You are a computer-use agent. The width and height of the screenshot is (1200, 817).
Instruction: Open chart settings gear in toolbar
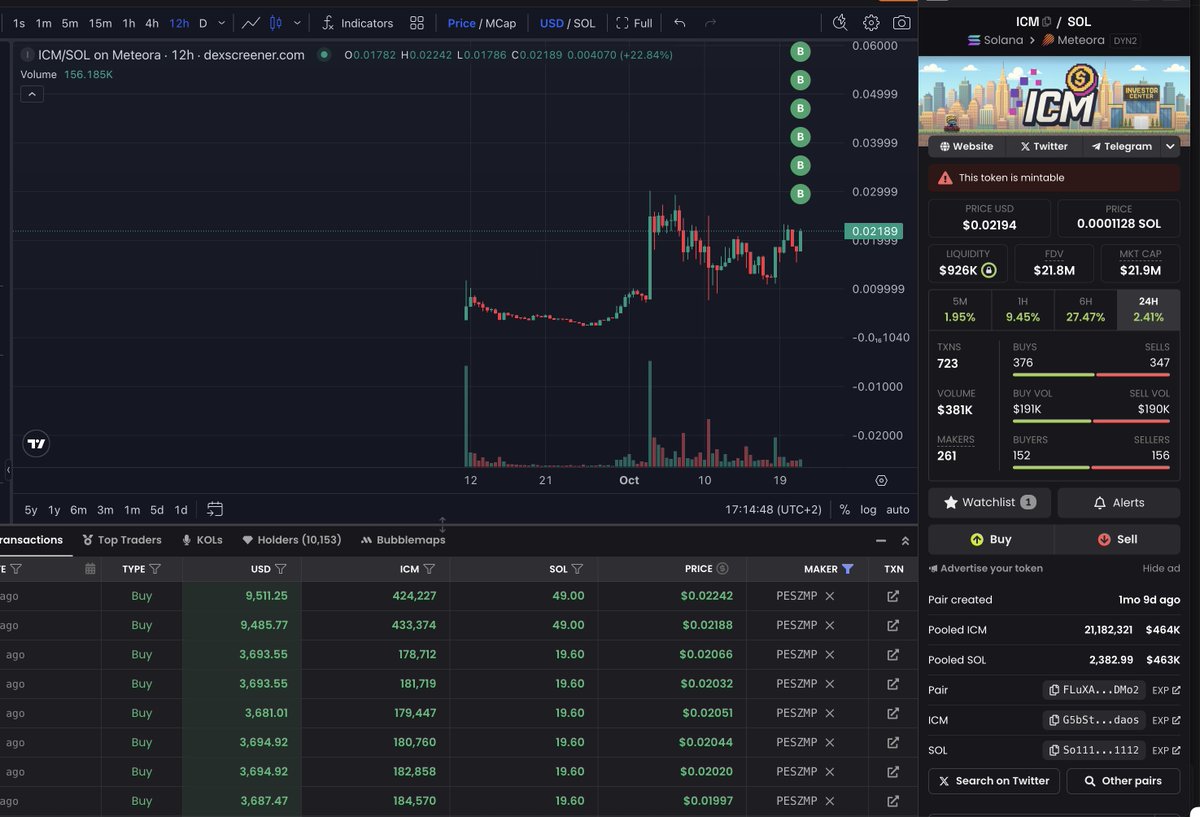pyautogui.click(x=871, y=23)
